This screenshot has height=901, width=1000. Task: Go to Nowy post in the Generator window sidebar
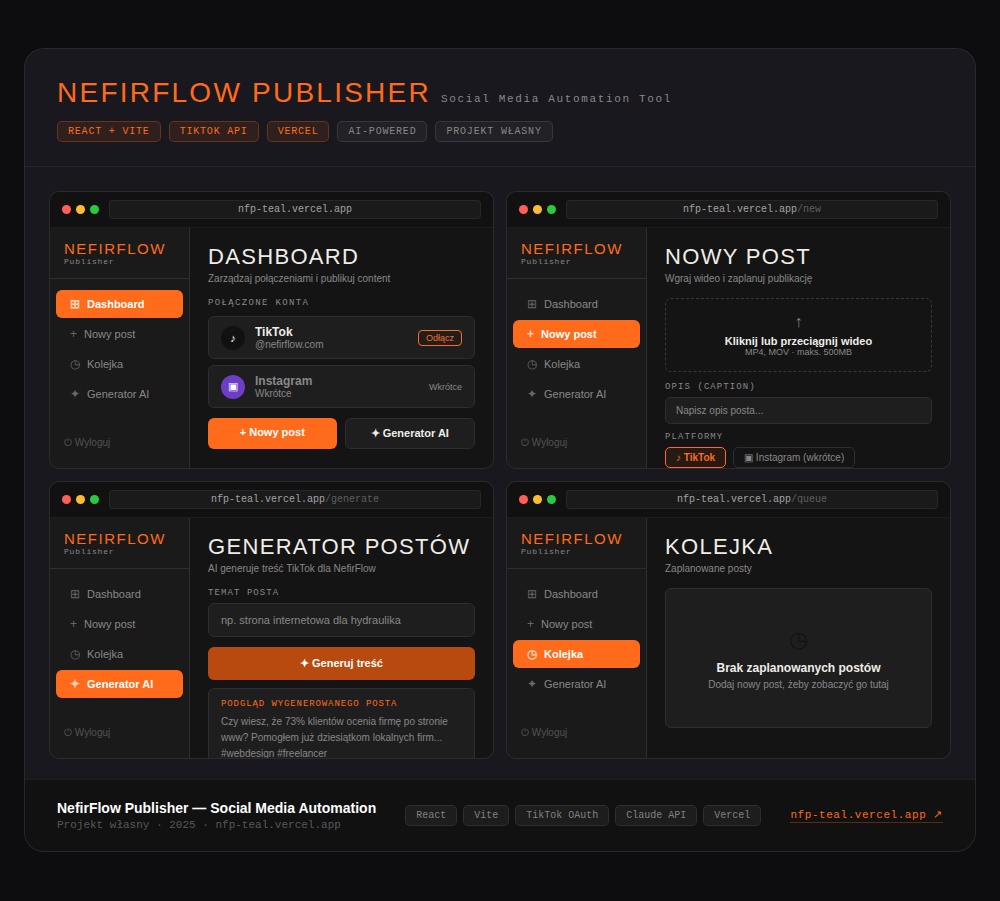(x=119, y=624)
